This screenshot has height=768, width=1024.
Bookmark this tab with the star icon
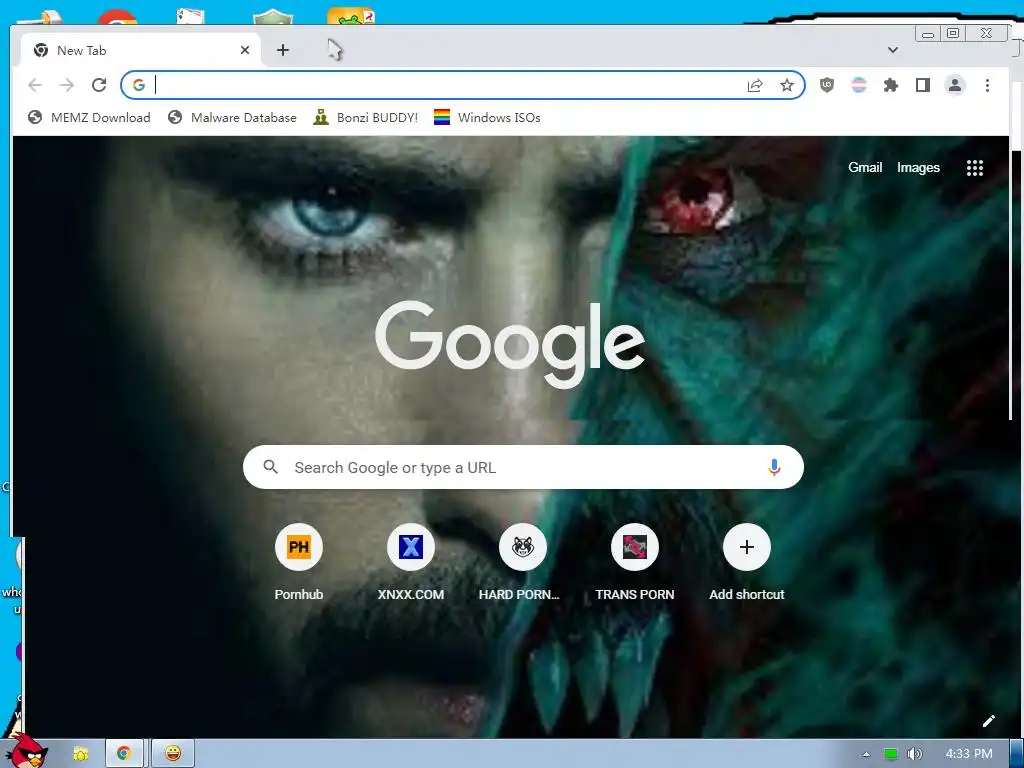787,85
